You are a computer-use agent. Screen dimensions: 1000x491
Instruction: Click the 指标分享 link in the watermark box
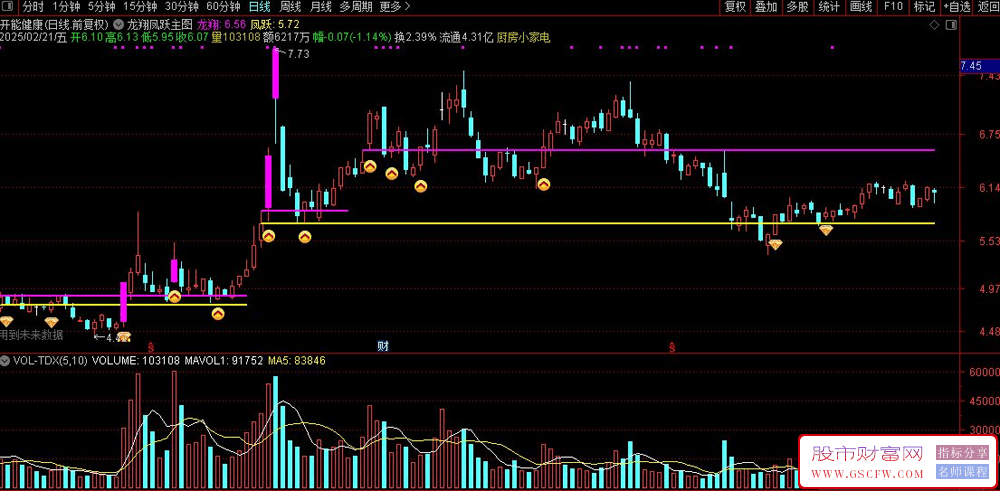point(962,453)
